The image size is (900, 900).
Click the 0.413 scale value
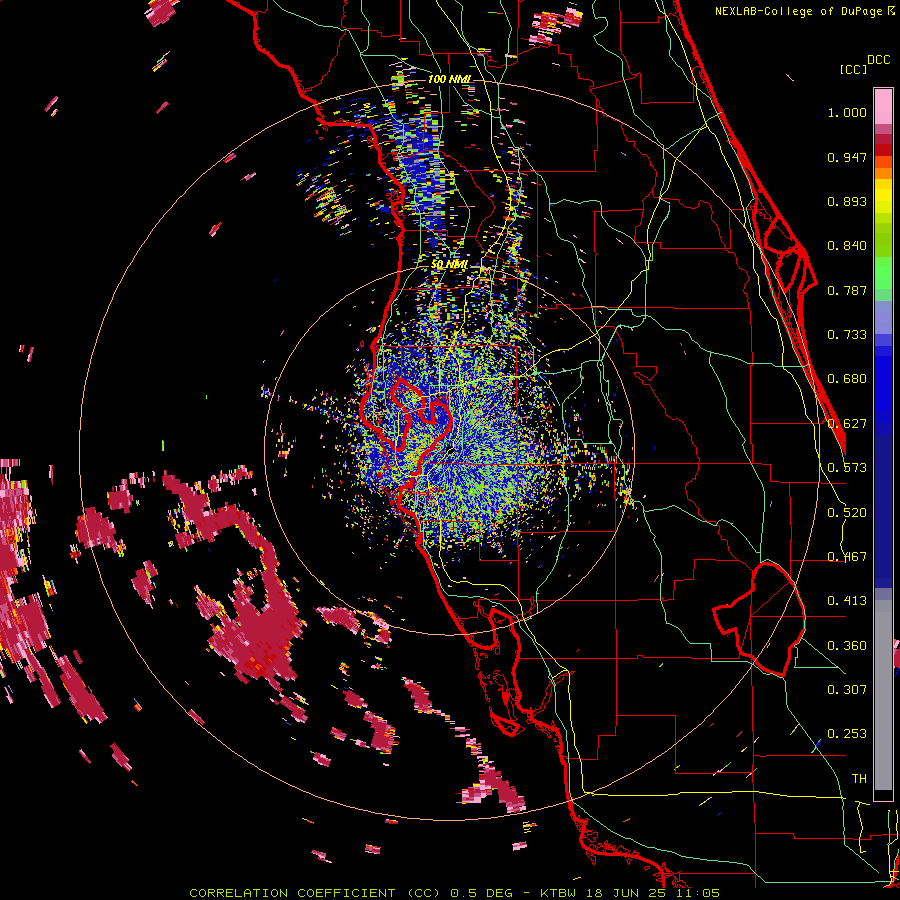tap(847, 600)
